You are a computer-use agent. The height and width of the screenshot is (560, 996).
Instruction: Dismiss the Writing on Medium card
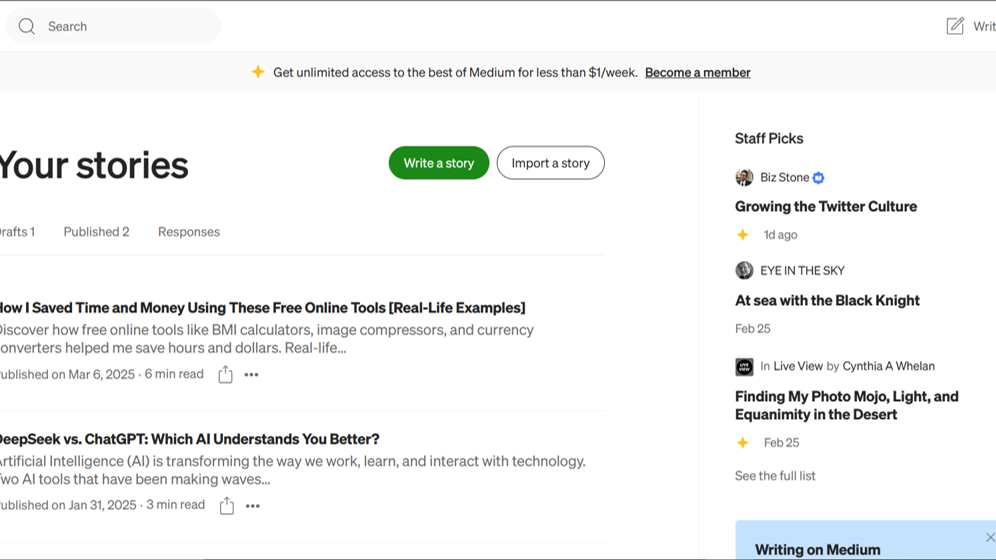pos(990,537)
